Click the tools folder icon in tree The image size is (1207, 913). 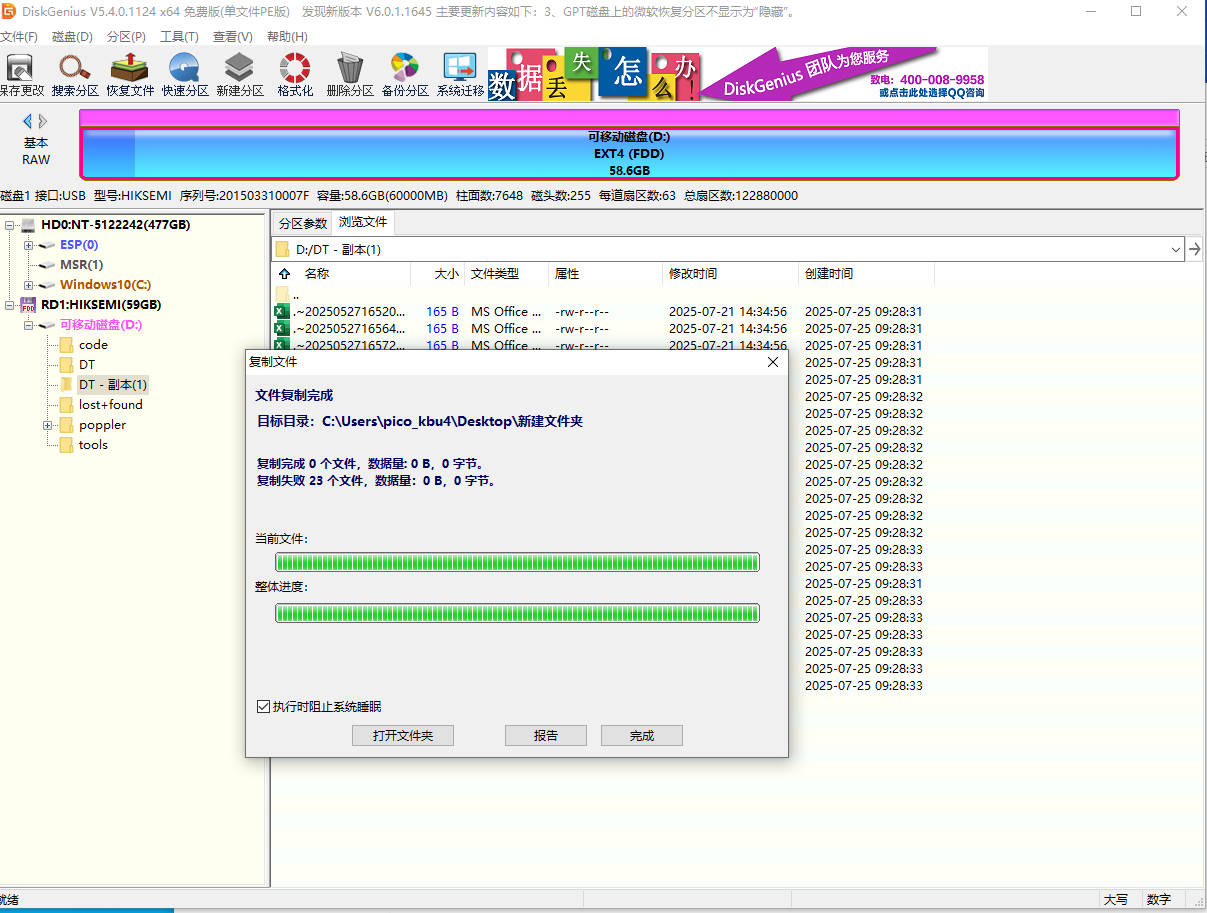66,445
